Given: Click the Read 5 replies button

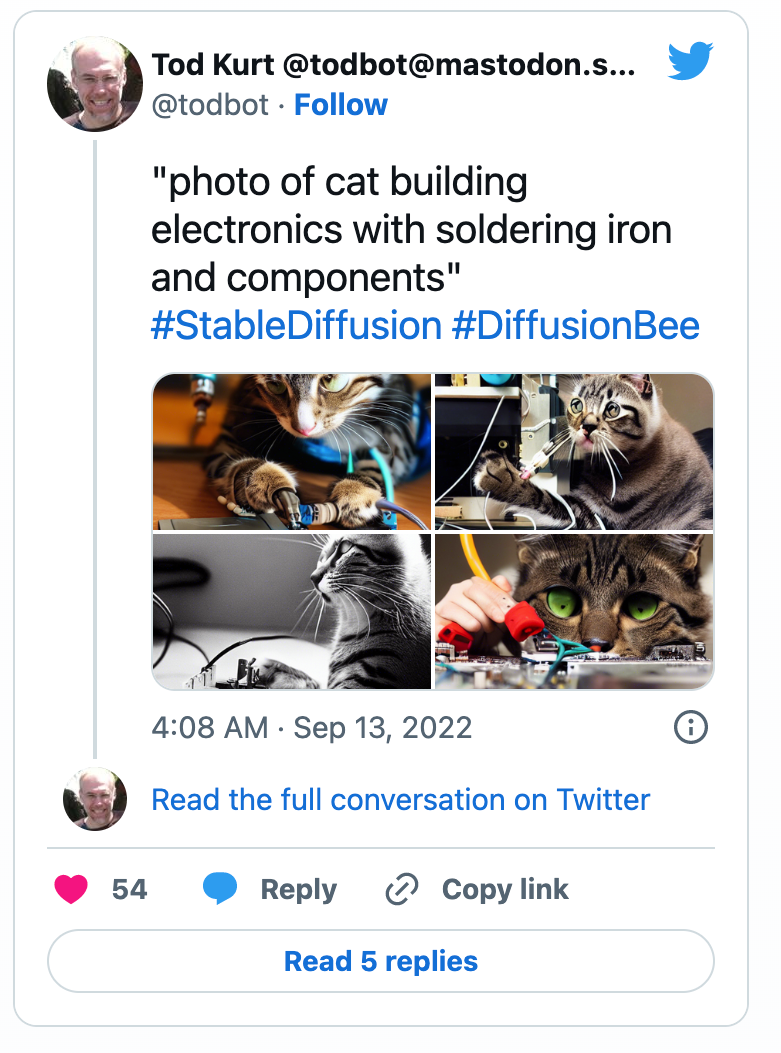Looking at the screenshot, I should pyautogui.click(x=381, y=961).
